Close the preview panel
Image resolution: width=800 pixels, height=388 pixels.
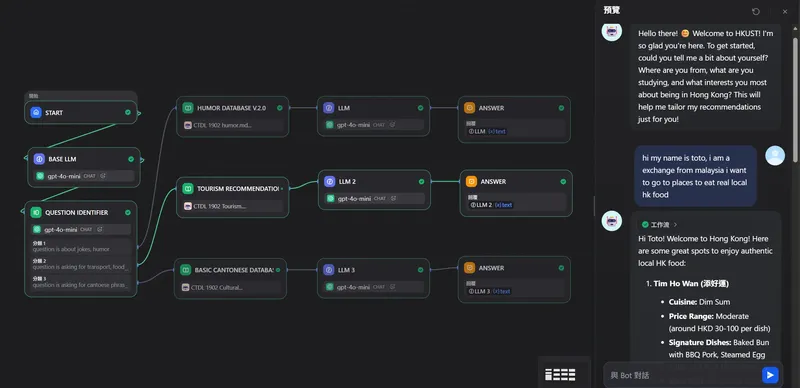point(785,11)
